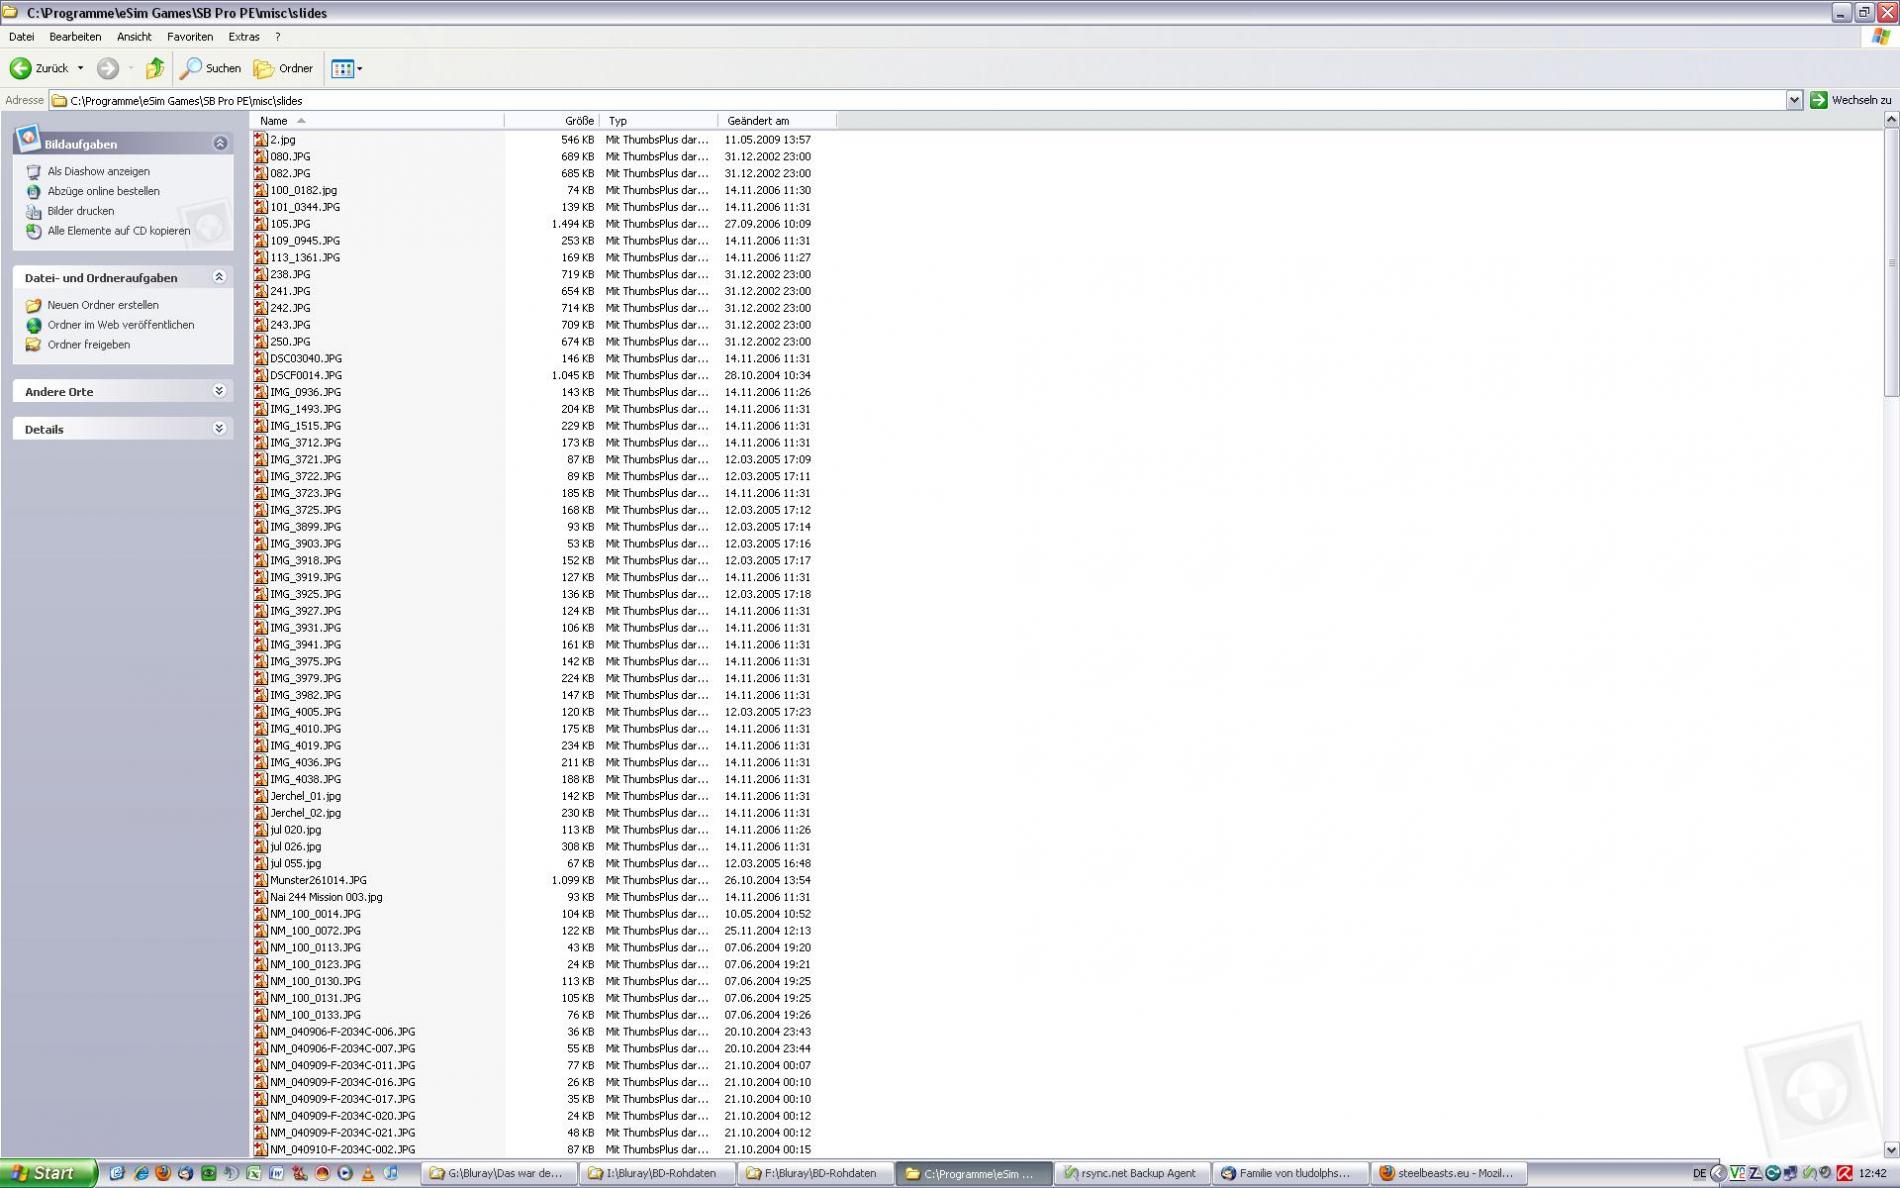Select file icon of 105.JPG
The image size is (1900, 1188).
point(260,224)
